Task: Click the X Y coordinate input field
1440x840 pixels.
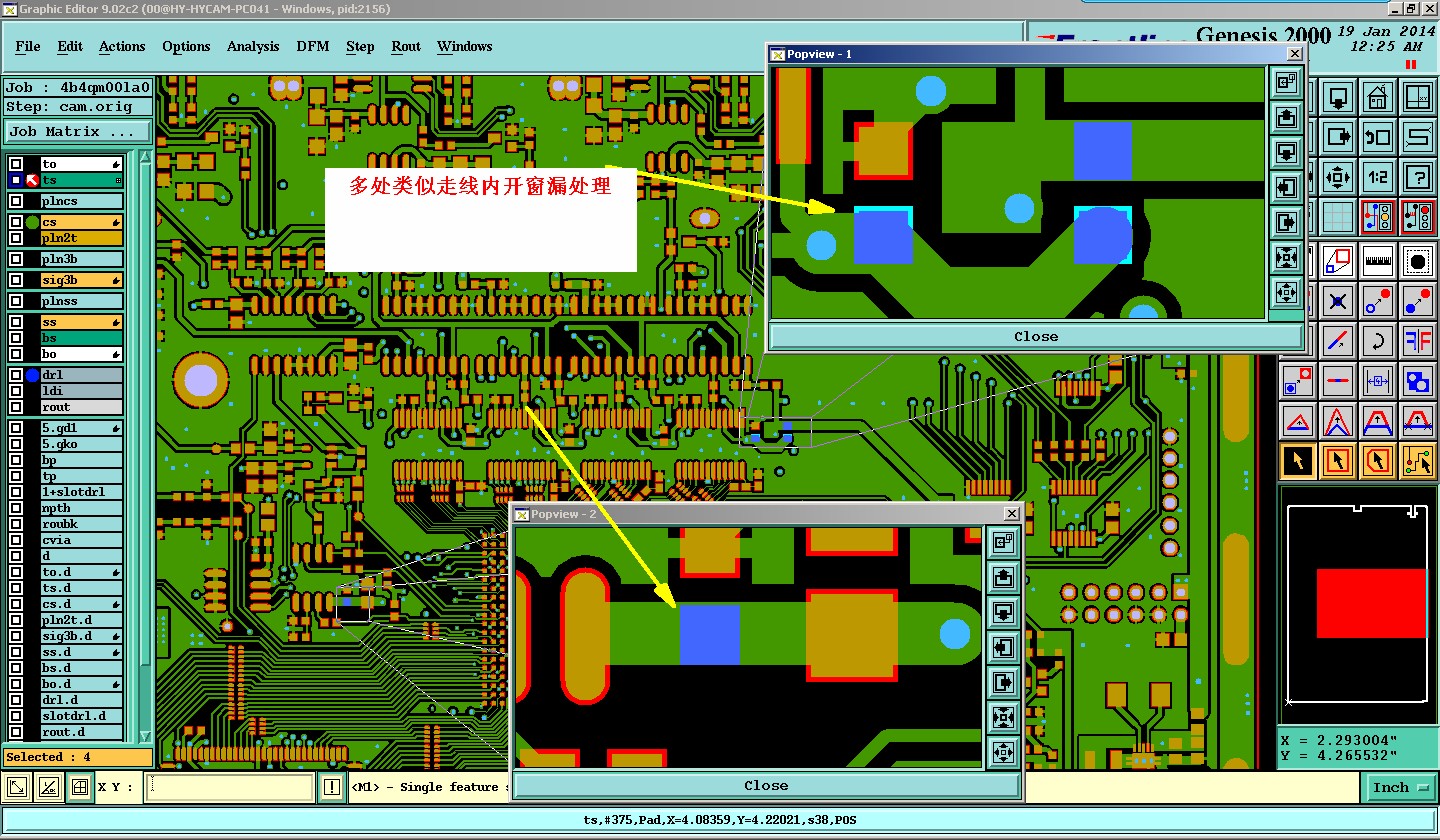Action: 230,787
